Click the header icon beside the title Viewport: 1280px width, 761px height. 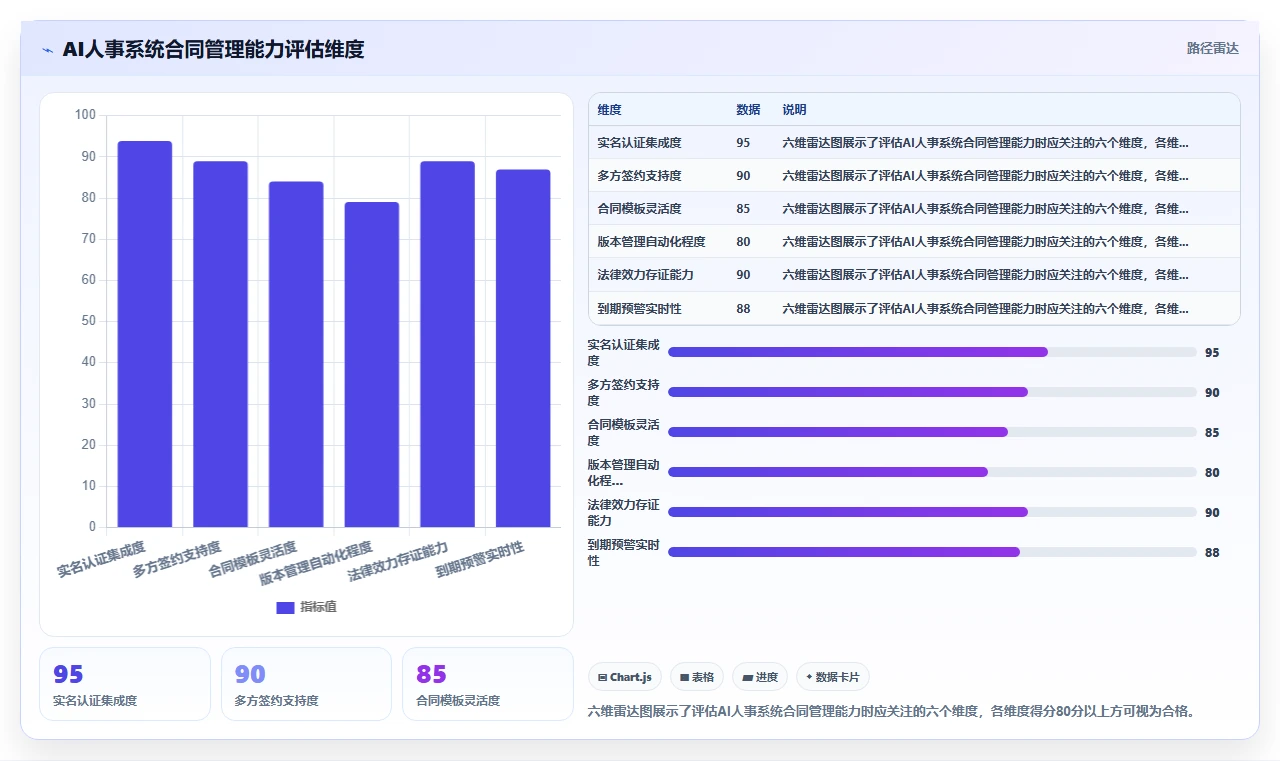click(x=47, y=50)
